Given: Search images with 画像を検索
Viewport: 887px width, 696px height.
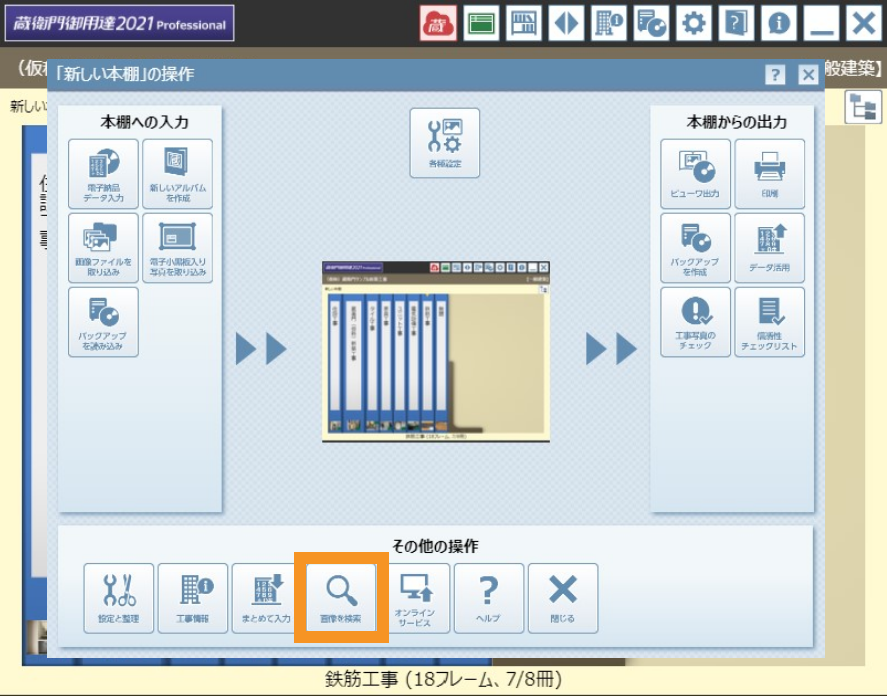Looking at the screenshot, I should click(341, 598).
